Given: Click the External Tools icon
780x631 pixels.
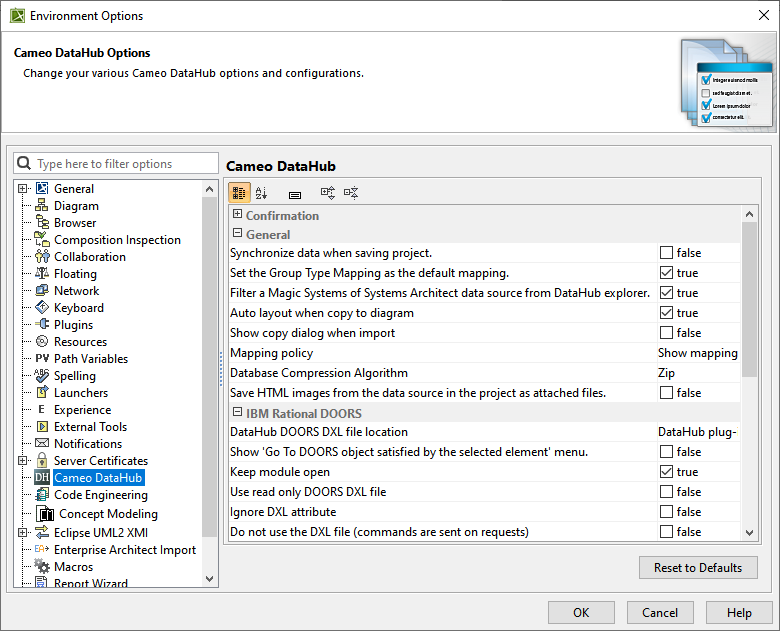Looking at the screenshot, I should [x=42, y=426].
